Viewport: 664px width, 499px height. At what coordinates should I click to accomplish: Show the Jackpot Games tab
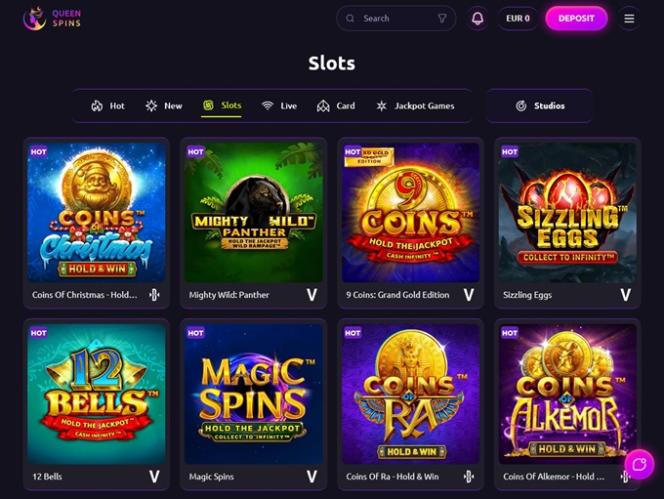415,106
